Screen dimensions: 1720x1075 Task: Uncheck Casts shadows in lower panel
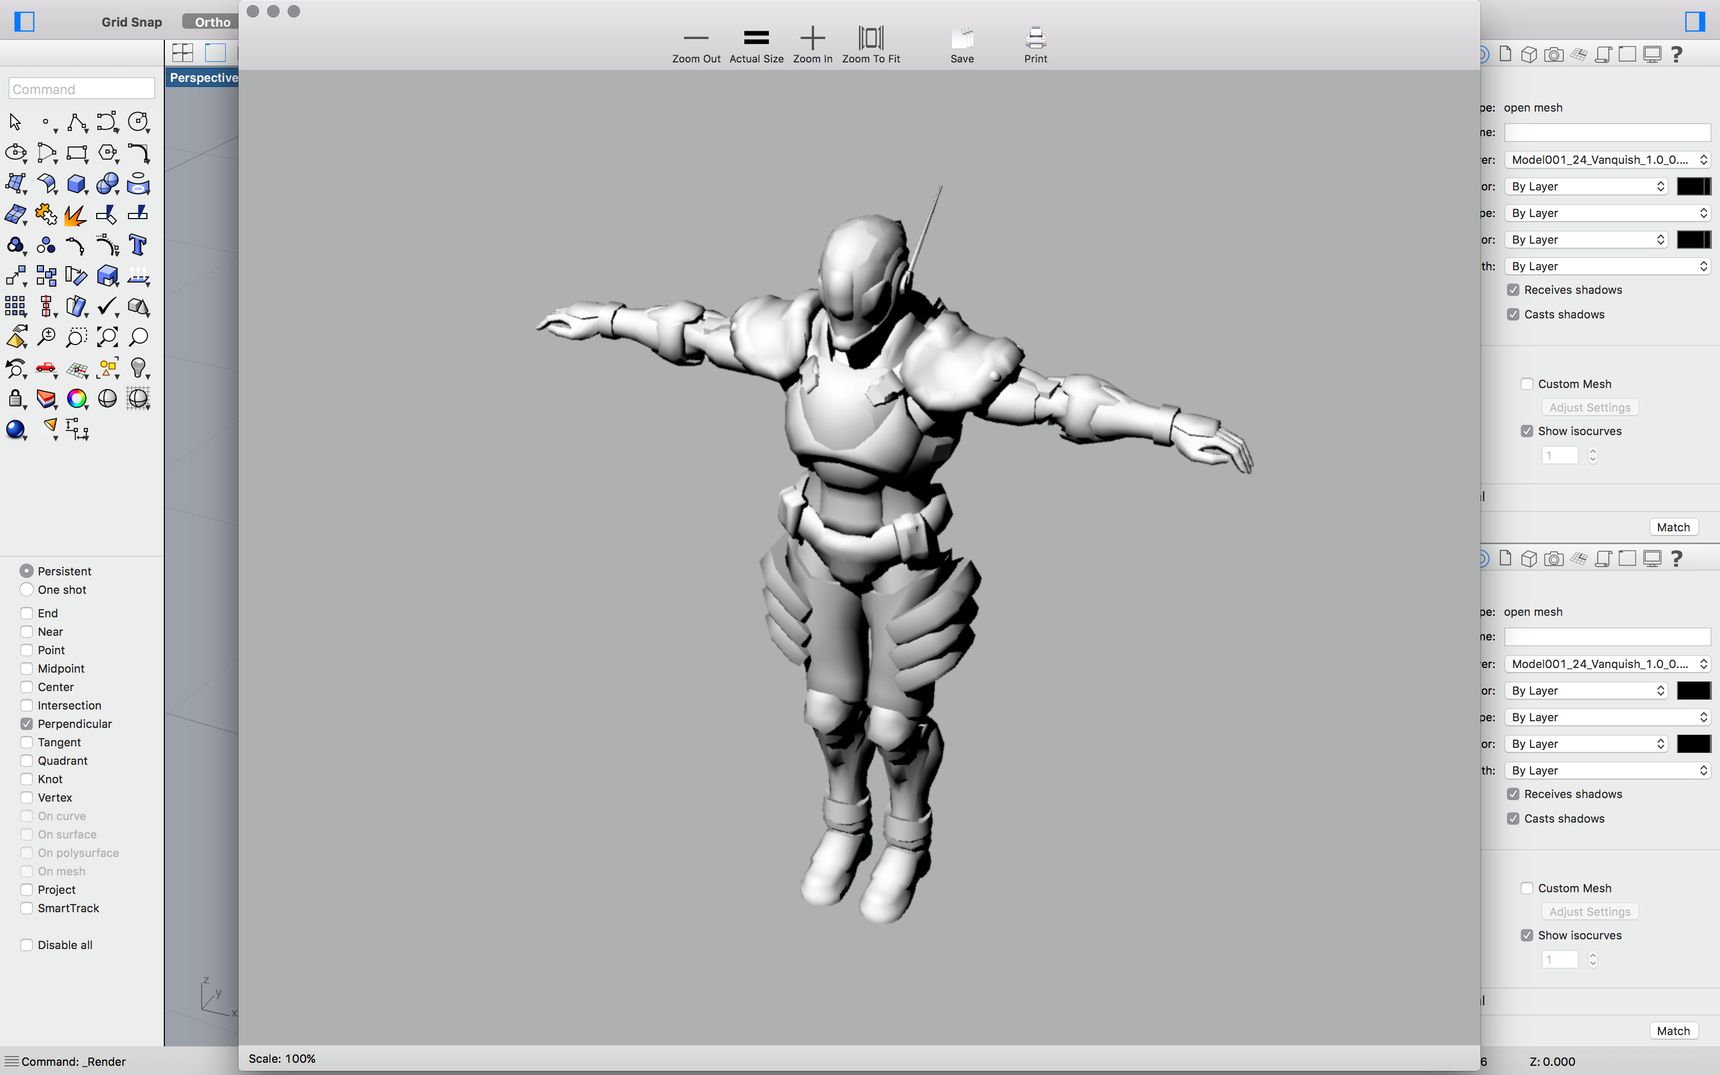pyautogui.click(x=1513, y=819)
